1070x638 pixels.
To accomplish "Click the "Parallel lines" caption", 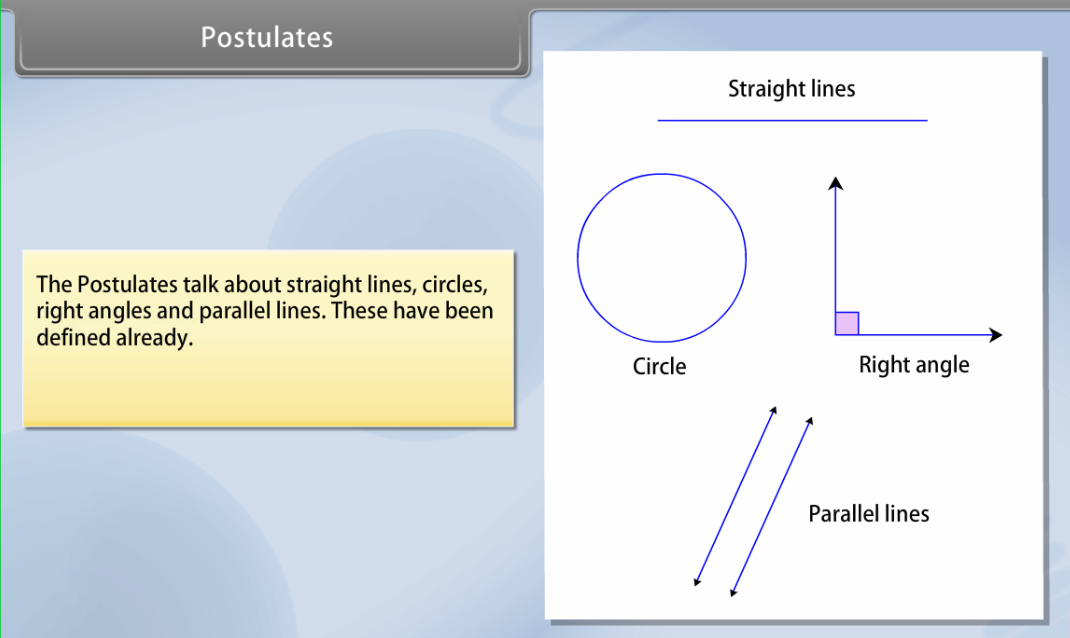I will coord(868,514).
